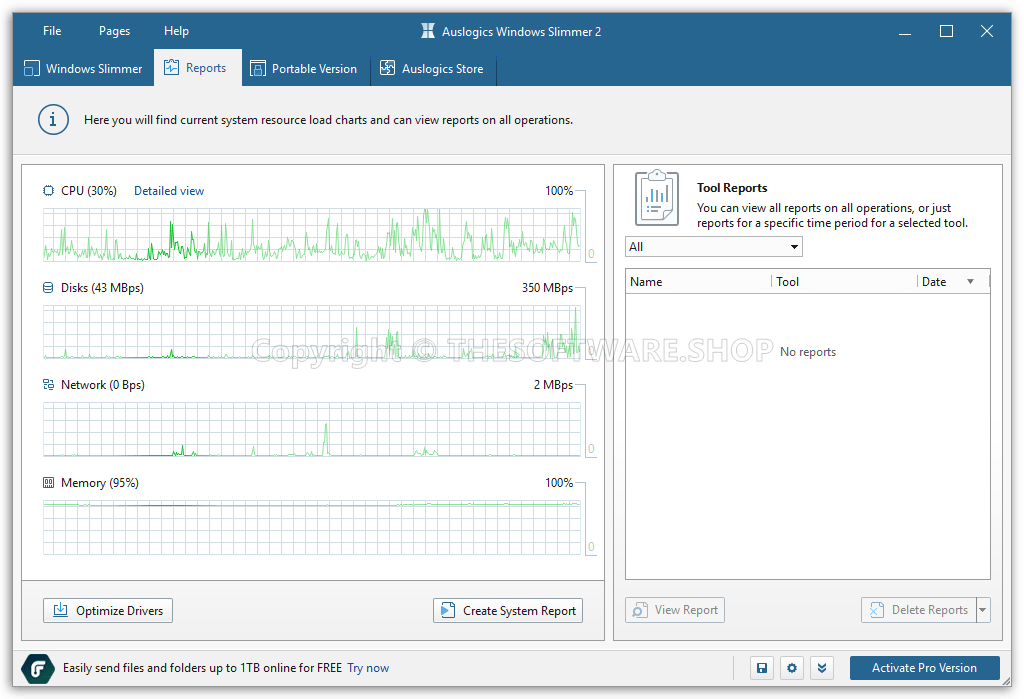The height and width of the screenshot is (699, 1024).
Task: Click the Network icon
Action: (48, 385)
